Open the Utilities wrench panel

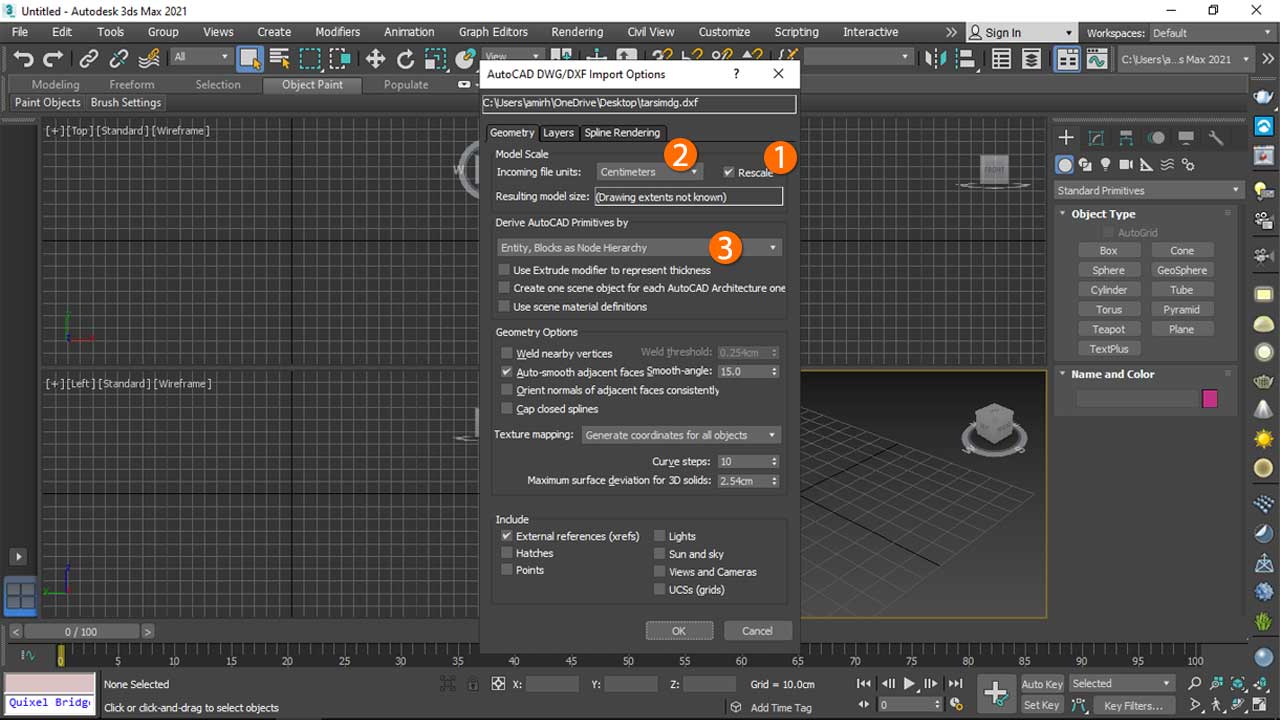coord(1216,138)
